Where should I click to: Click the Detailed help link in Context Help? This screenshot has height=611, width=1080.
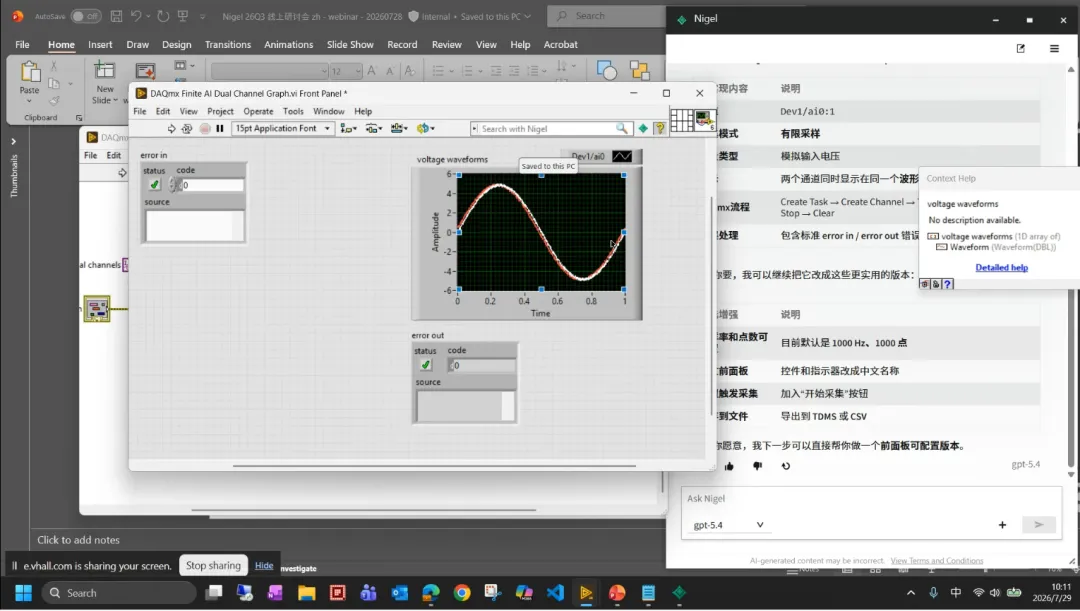click(x=1001, y=268)
